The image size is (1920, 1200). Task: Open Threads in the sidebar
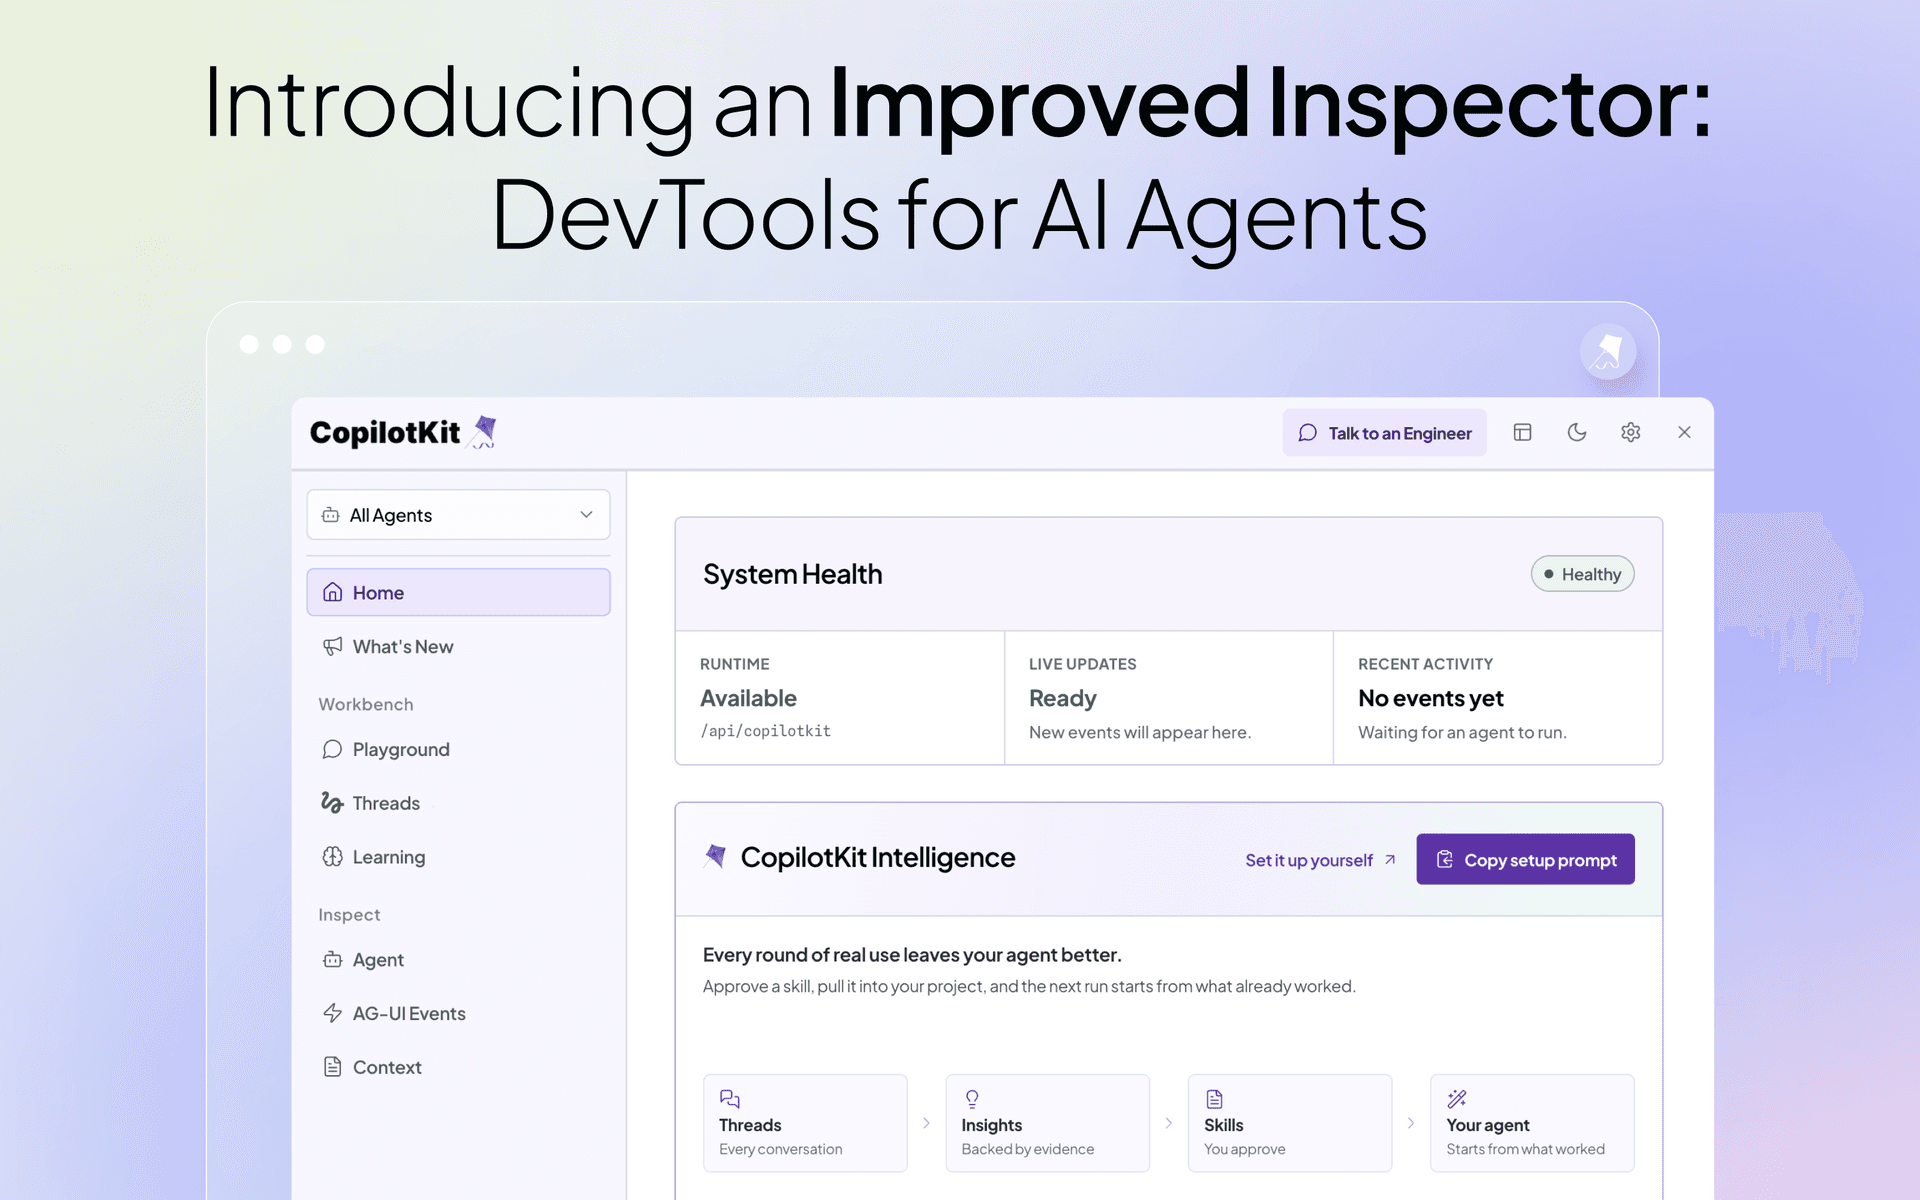[x=458, y=803]
